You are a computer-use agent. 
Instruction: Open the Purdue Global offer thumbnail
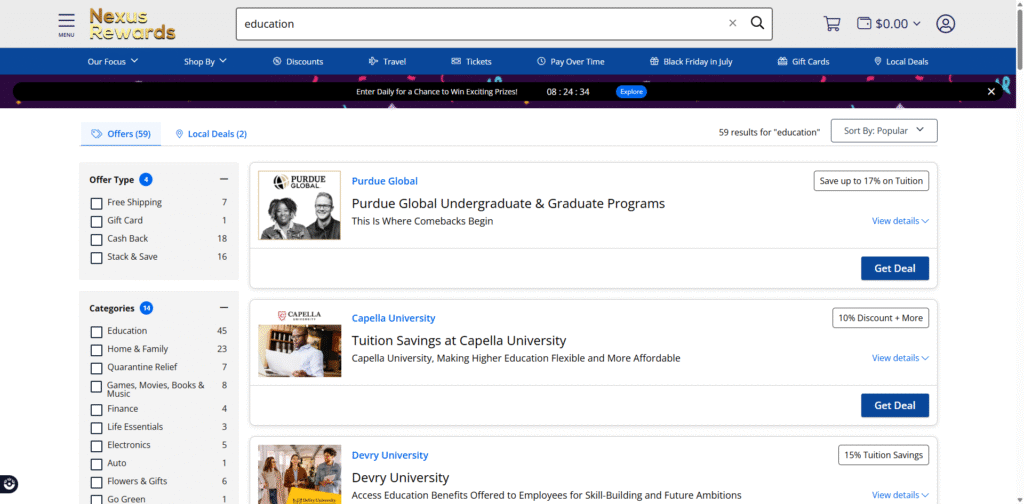click(299, 205)
